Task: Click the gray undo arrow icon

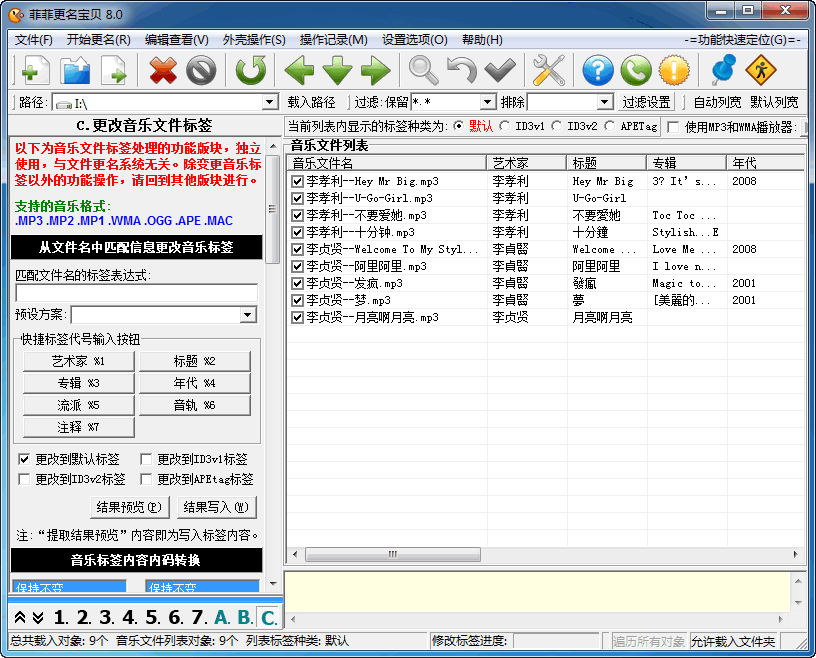Action: [x=462, y=70]
